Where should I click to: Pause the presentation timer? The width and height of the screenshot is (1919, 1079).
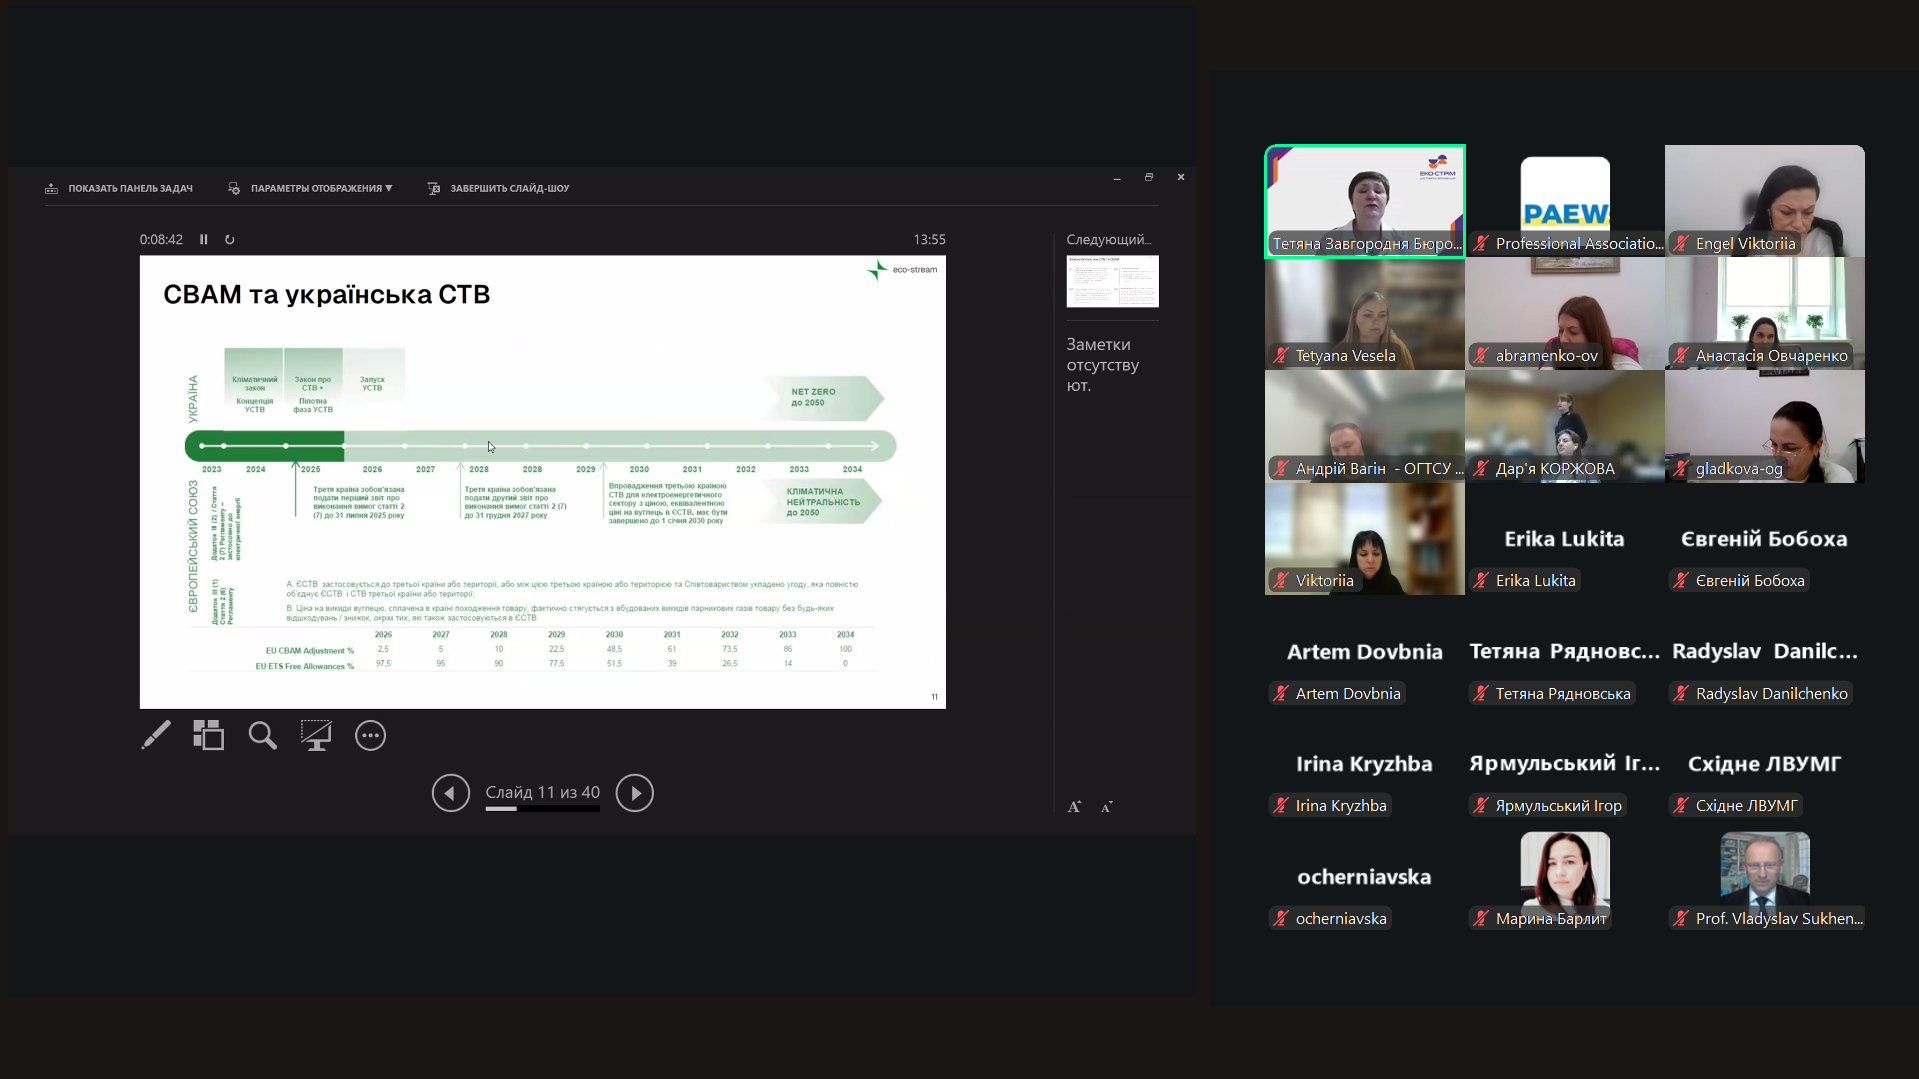[x=204, y=239]
